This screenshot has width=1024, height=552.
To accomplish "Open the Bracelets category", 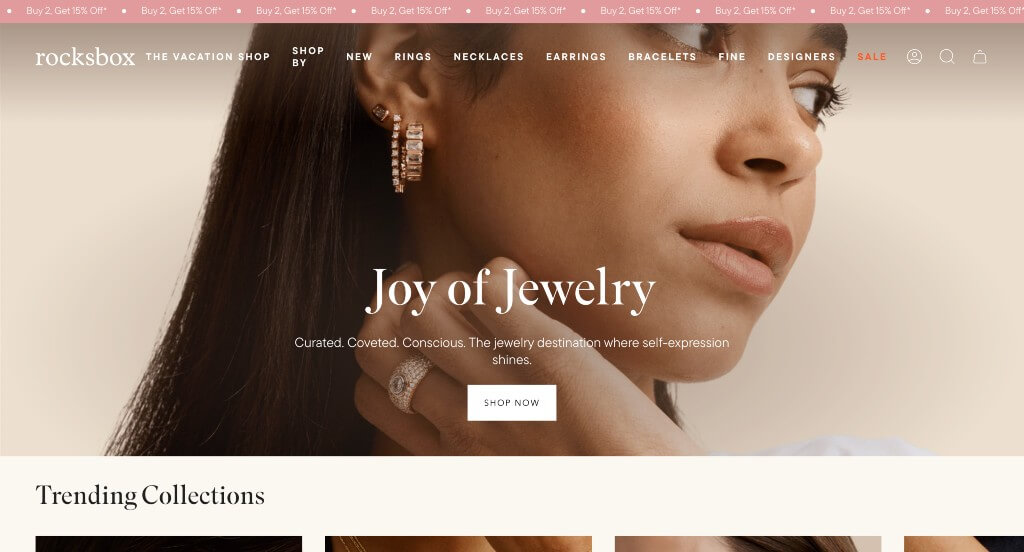I will (662, 57).
